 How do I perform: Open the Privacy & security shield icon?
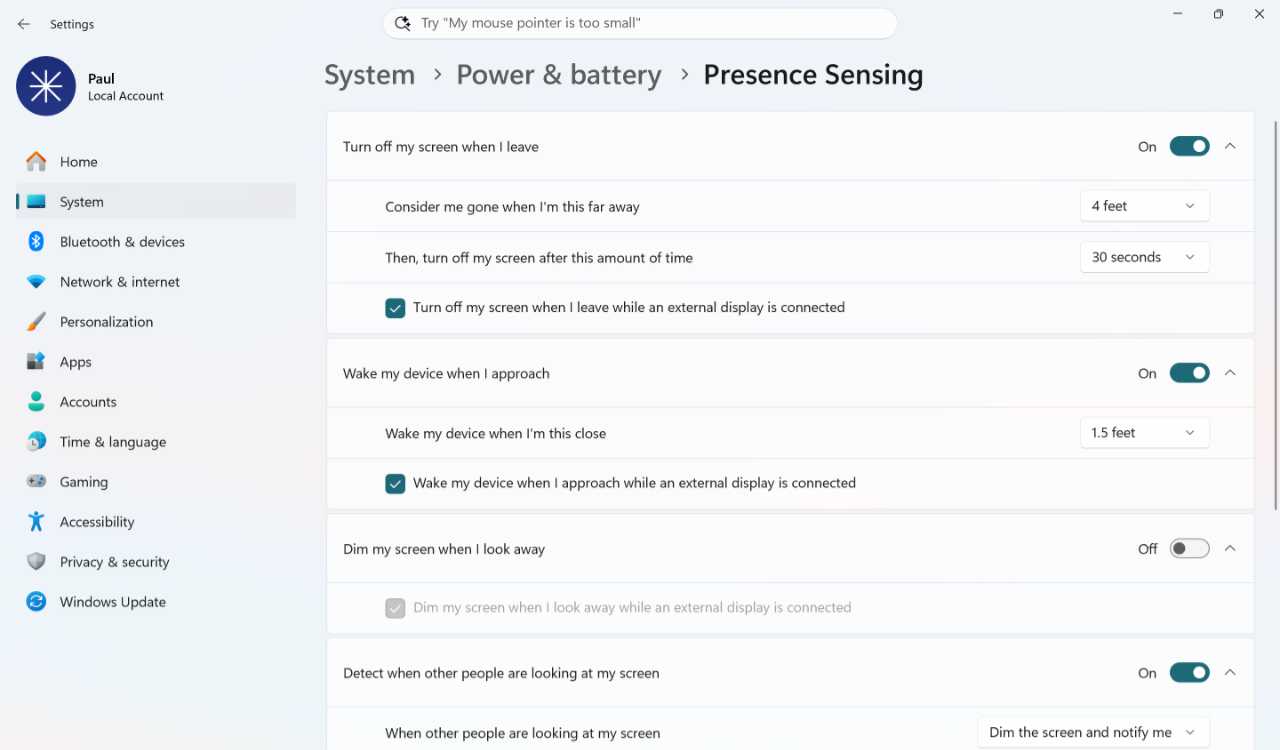(x=36, y=562)
